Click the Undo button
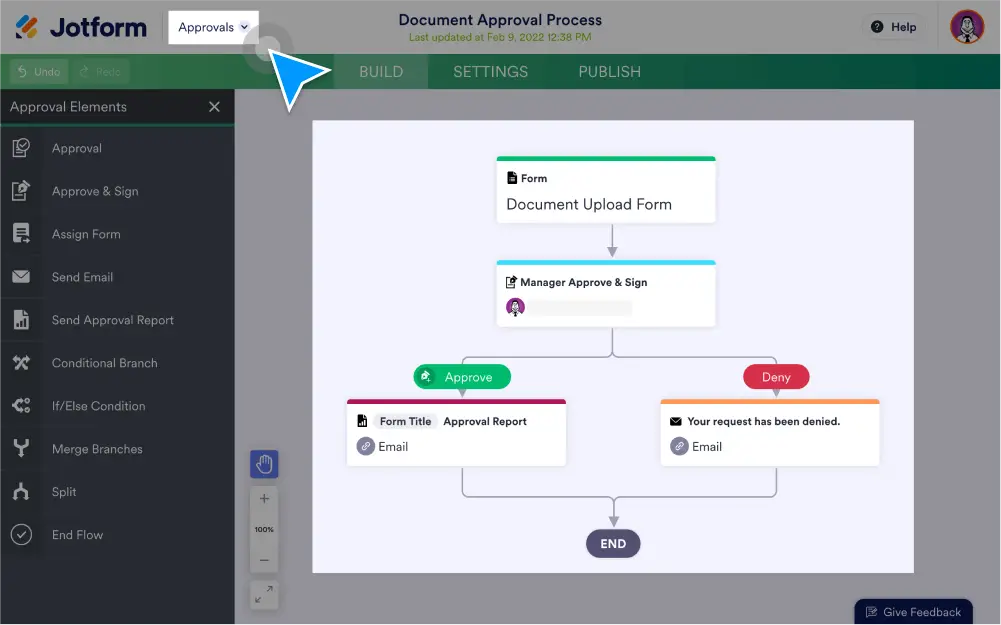Image resolution: width=1001 pixels, height=625 pixels. 36,71
